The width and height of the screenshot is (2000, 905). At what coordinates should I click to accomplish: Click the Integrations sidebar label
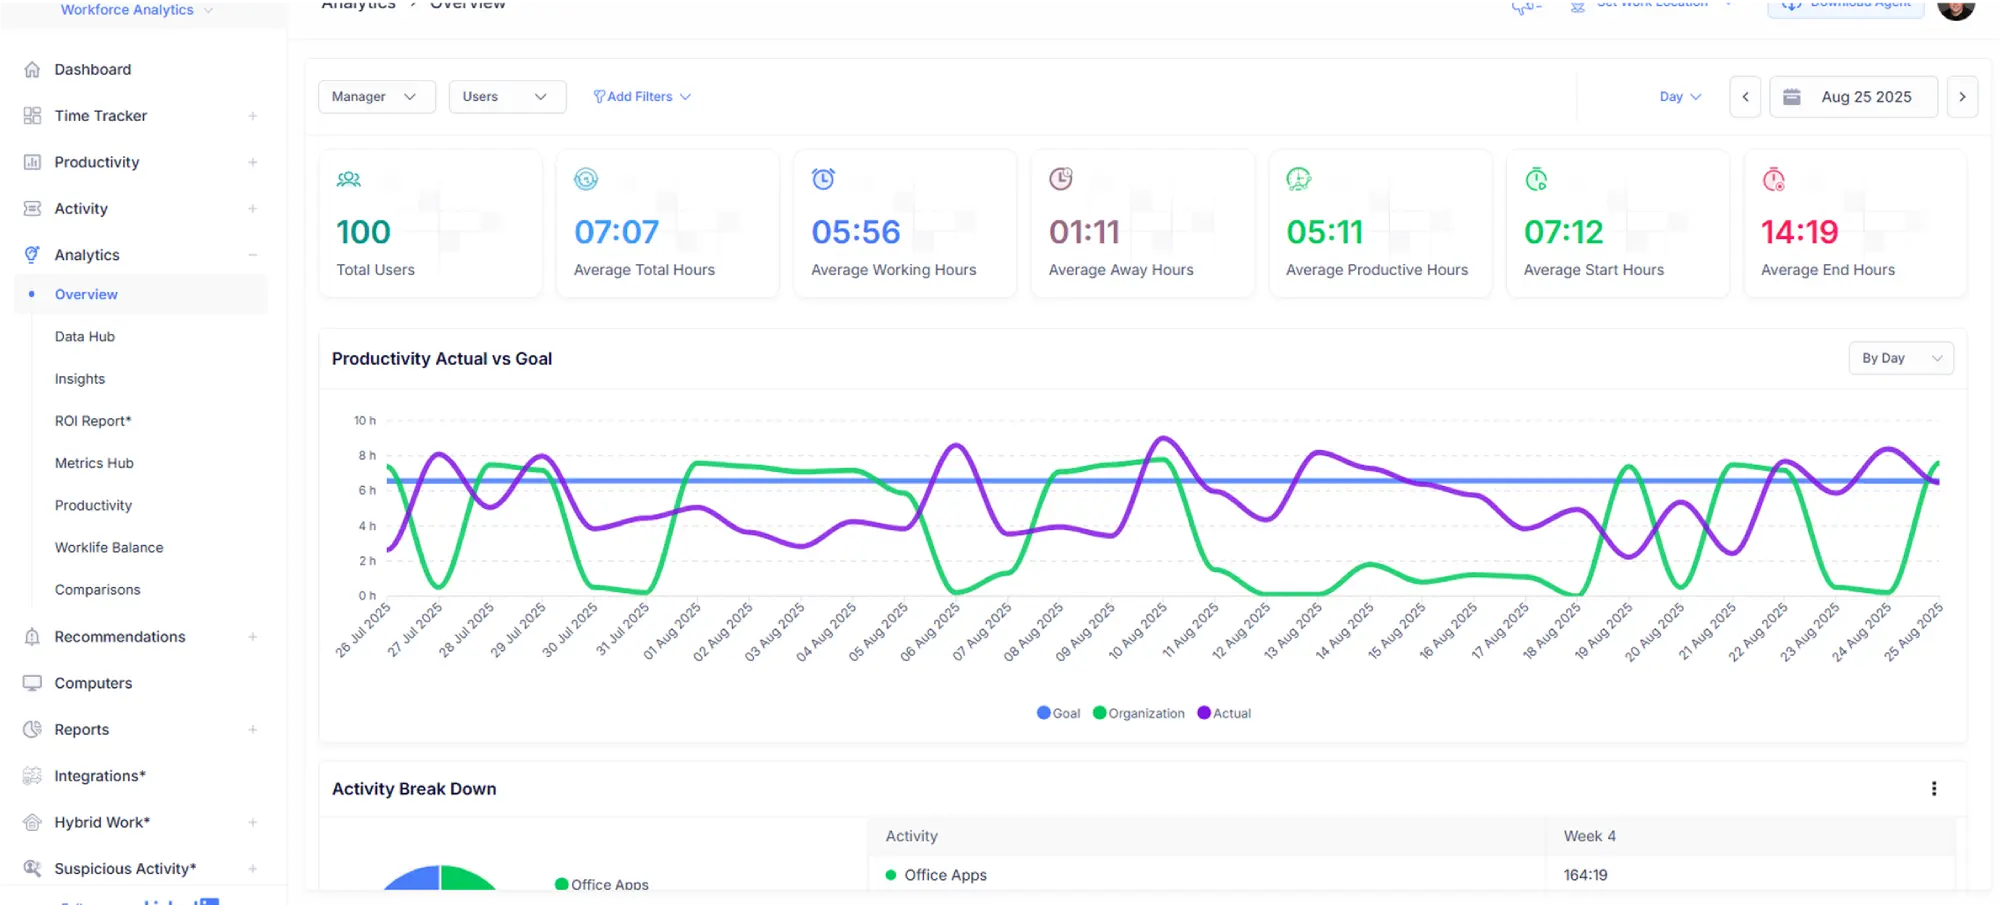100,776
